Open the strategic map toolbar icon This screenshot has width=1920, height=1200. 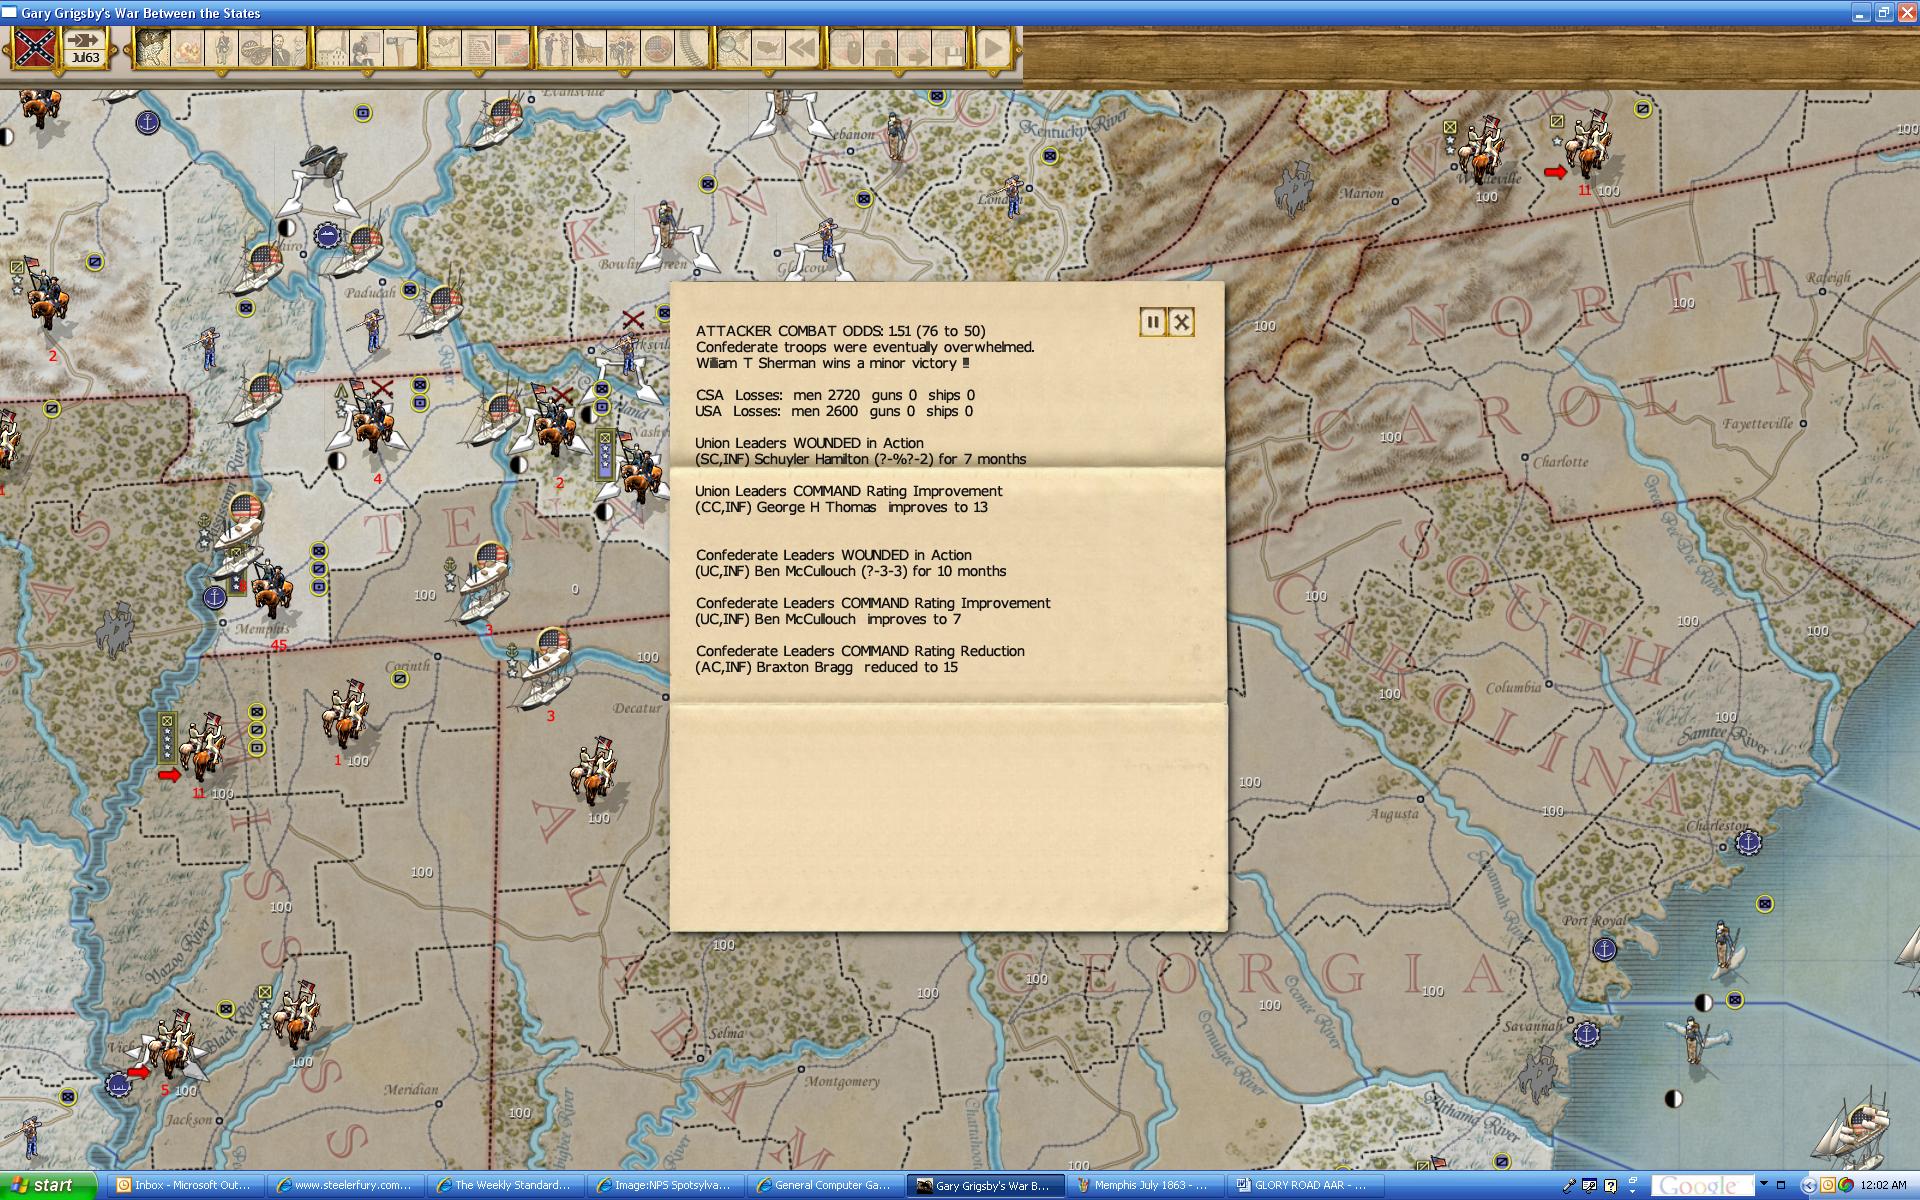pos(153,48)
